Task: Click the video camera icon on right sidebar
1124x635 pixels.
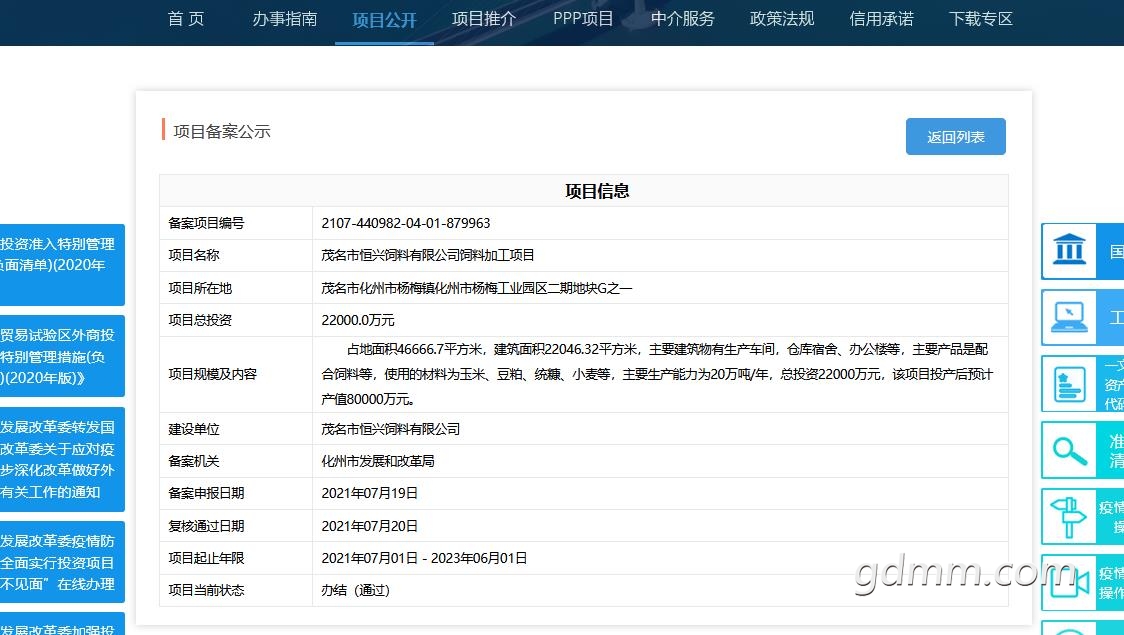Action: pos(1069,582)
